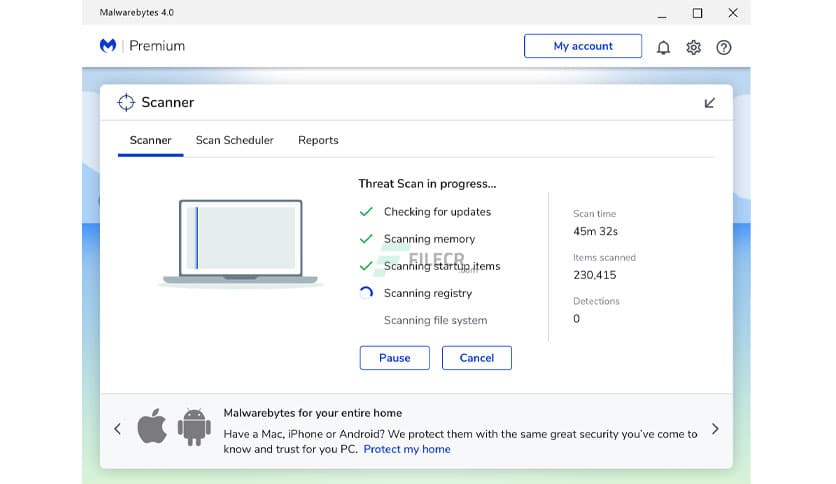The image size is (836, 484).
Task: Open the Scan Scheduler tab
Action: [x=235, y=140]
